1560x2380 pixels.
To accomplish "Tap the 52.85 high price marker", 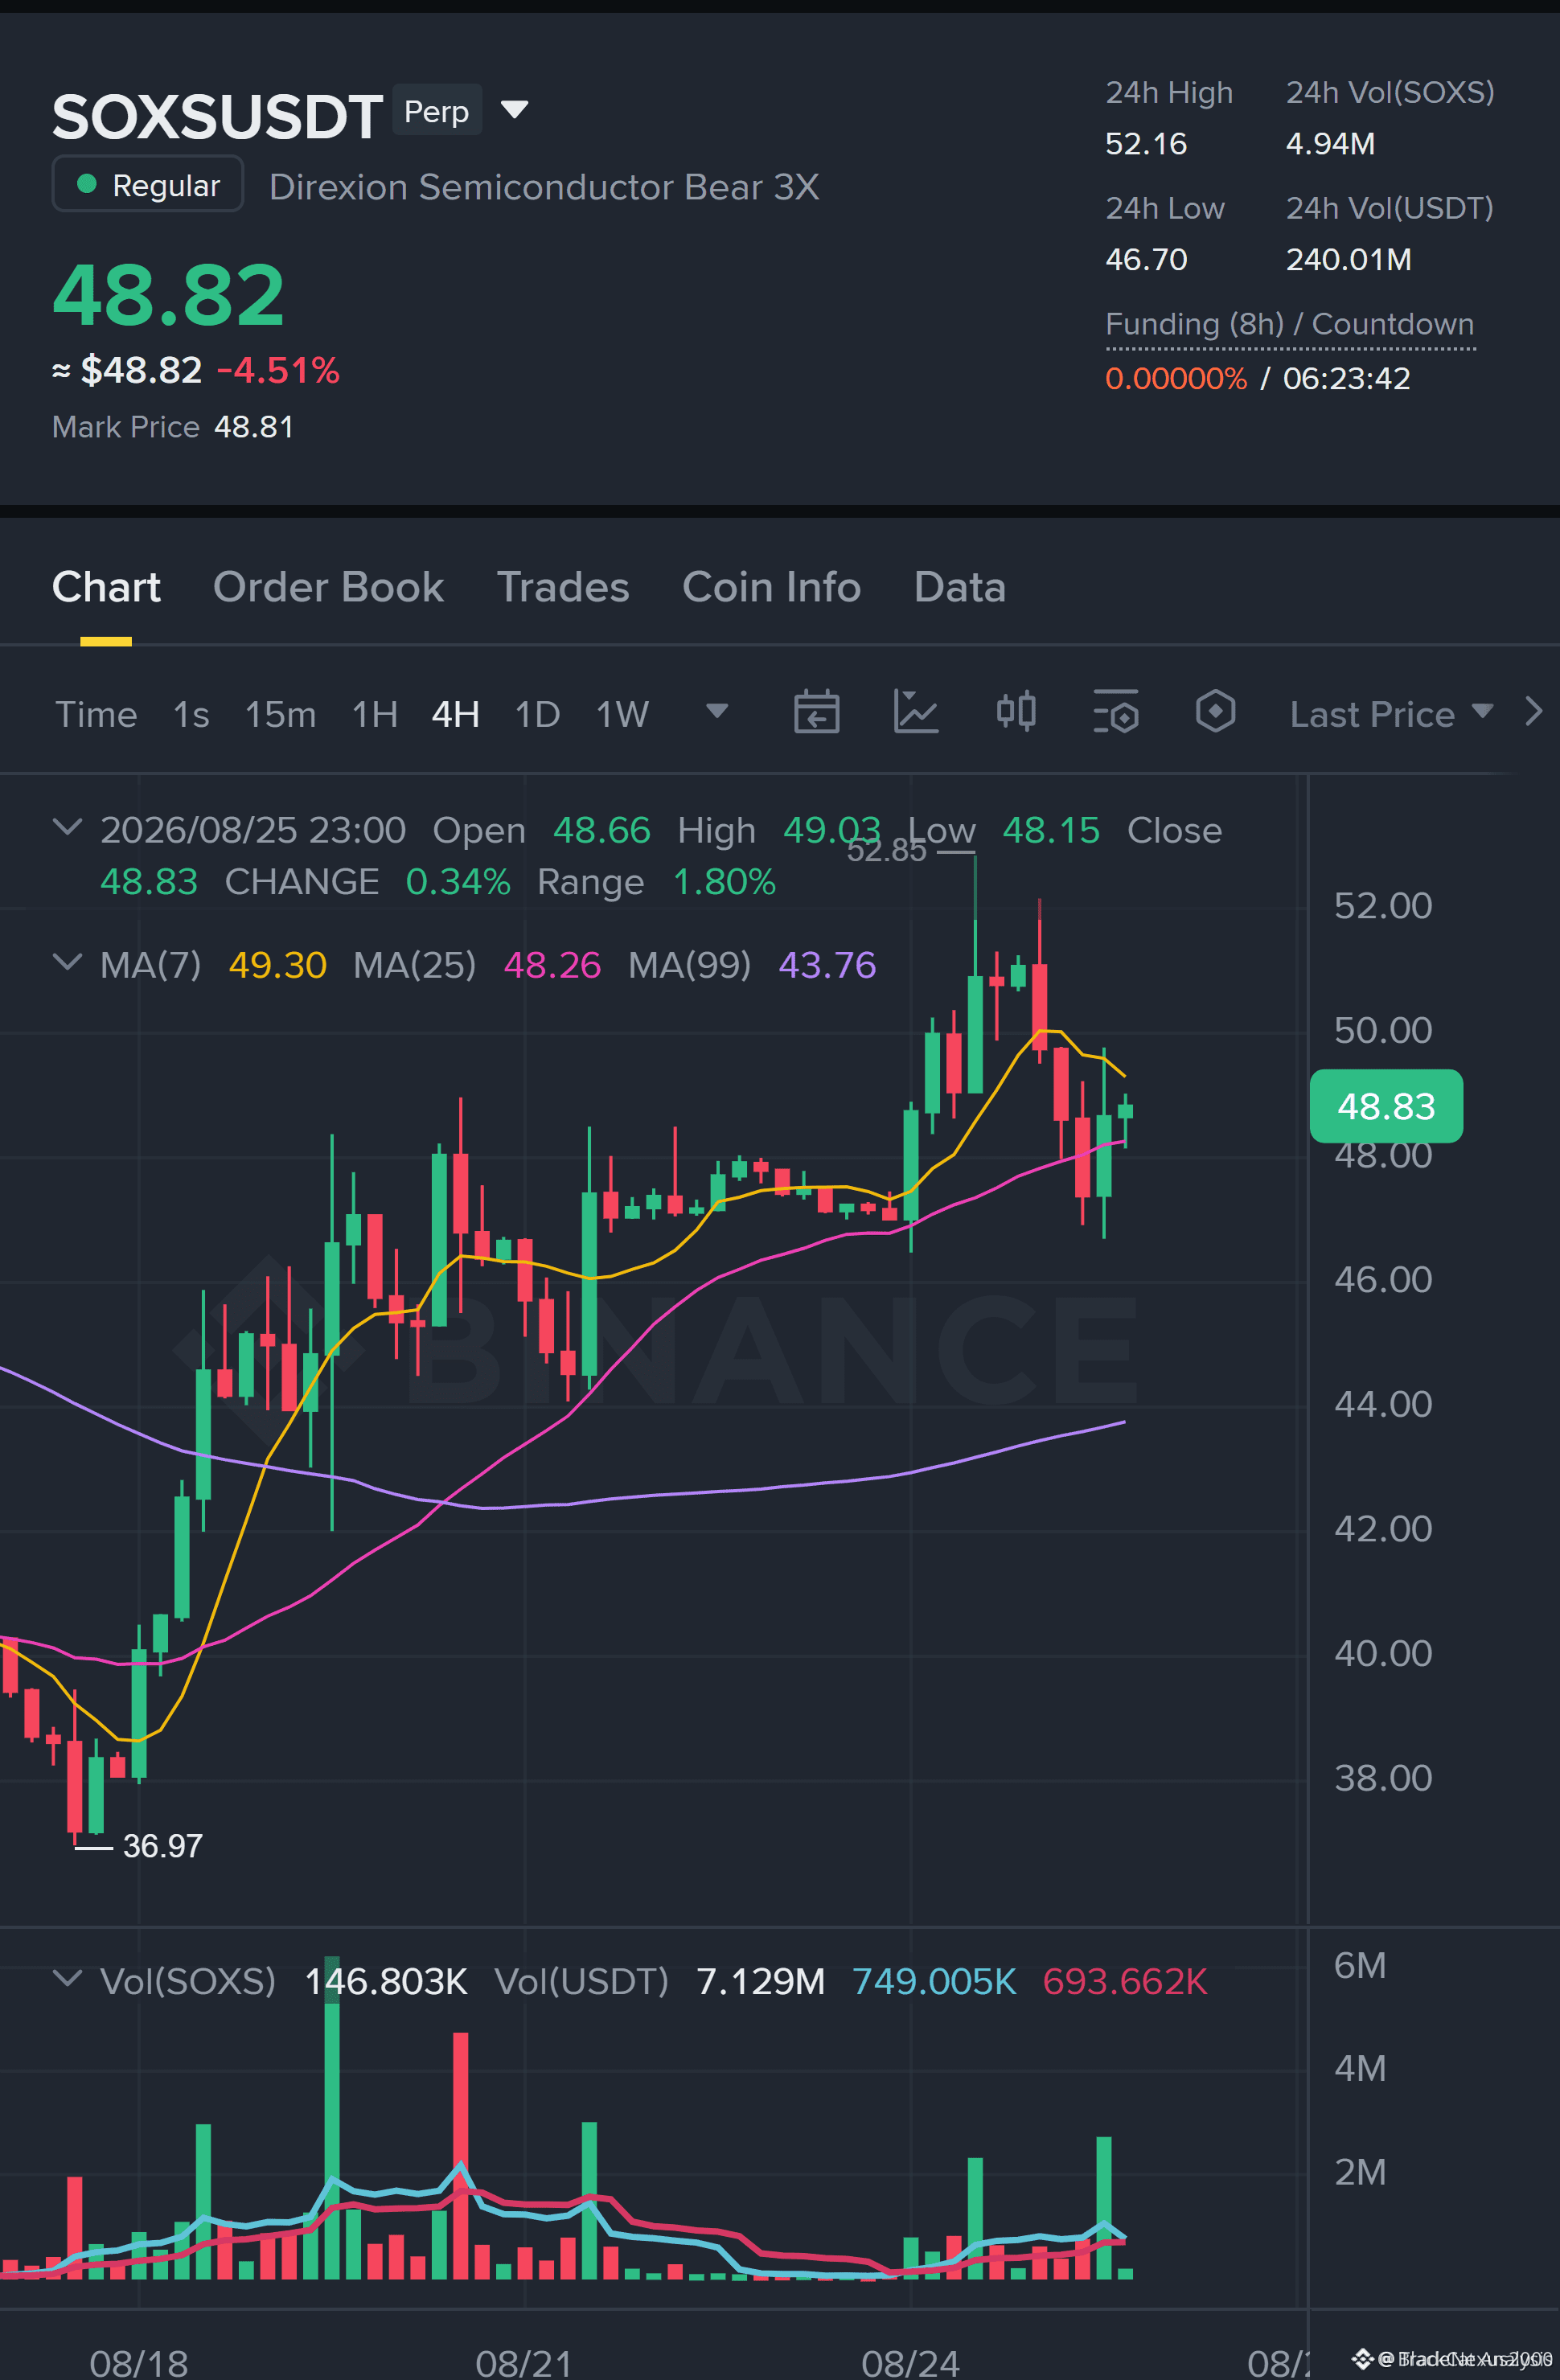I will click(x=886, y=850).
